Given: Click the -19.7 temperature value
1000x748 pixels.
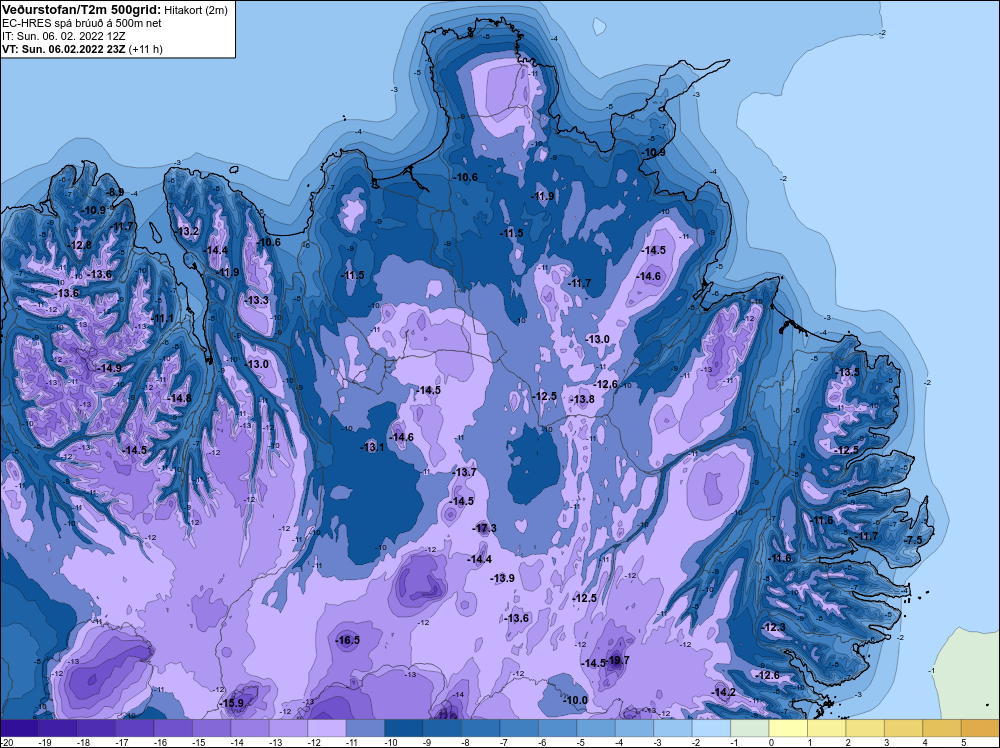Looking at the screenshot, I should click(x=617, y=660).
